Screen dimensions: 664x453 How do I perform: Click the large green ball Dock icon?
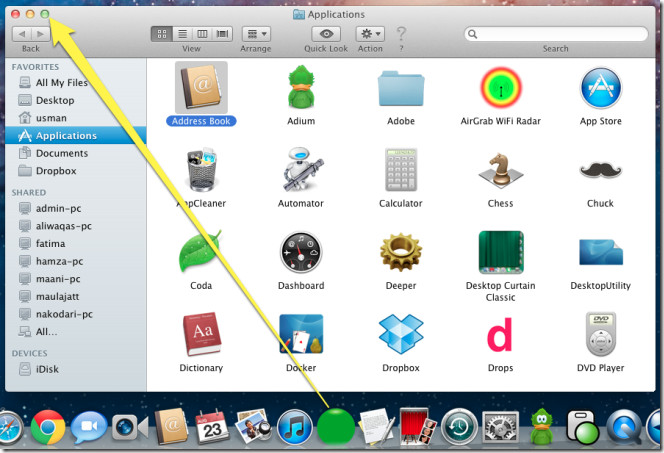point(336,426)
